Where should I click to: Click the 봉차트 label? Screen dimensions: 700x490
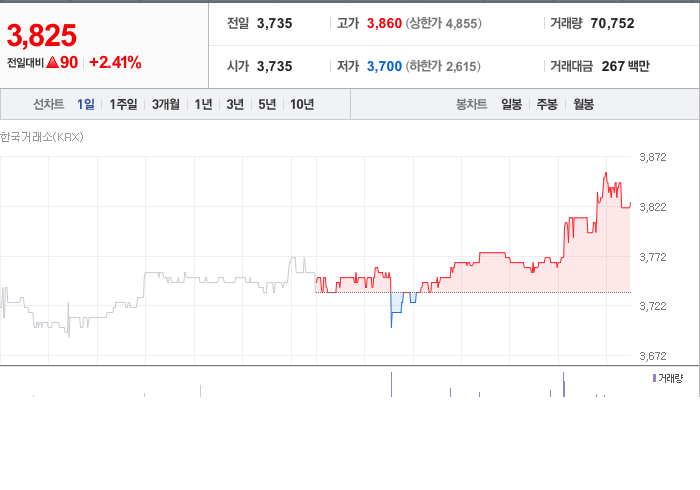pos(471,104)
